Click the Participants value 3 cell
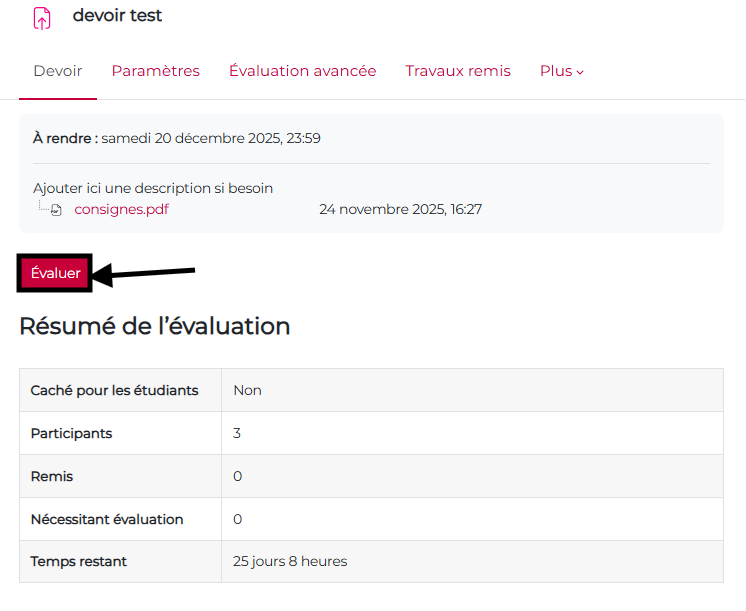This screenshot has width=746, height=611. point(237,433)
